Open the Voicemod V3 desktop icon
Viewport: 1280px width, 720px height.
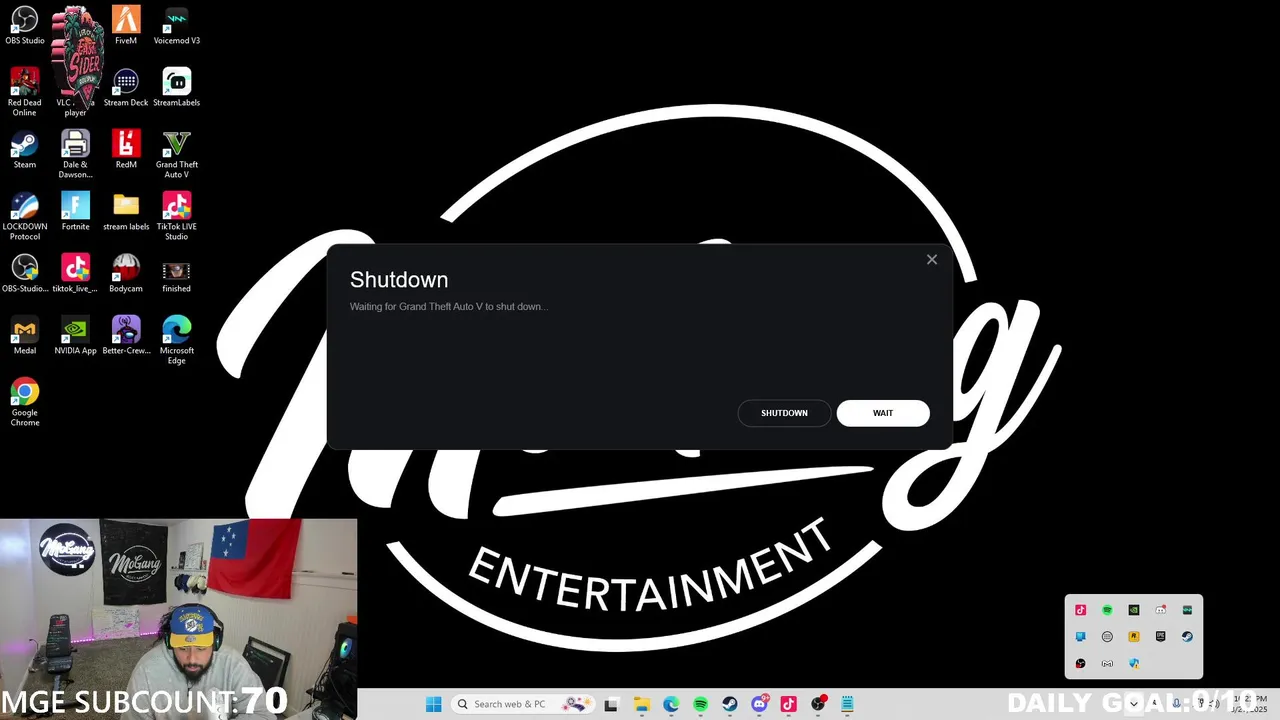click(x=177, y=26)
